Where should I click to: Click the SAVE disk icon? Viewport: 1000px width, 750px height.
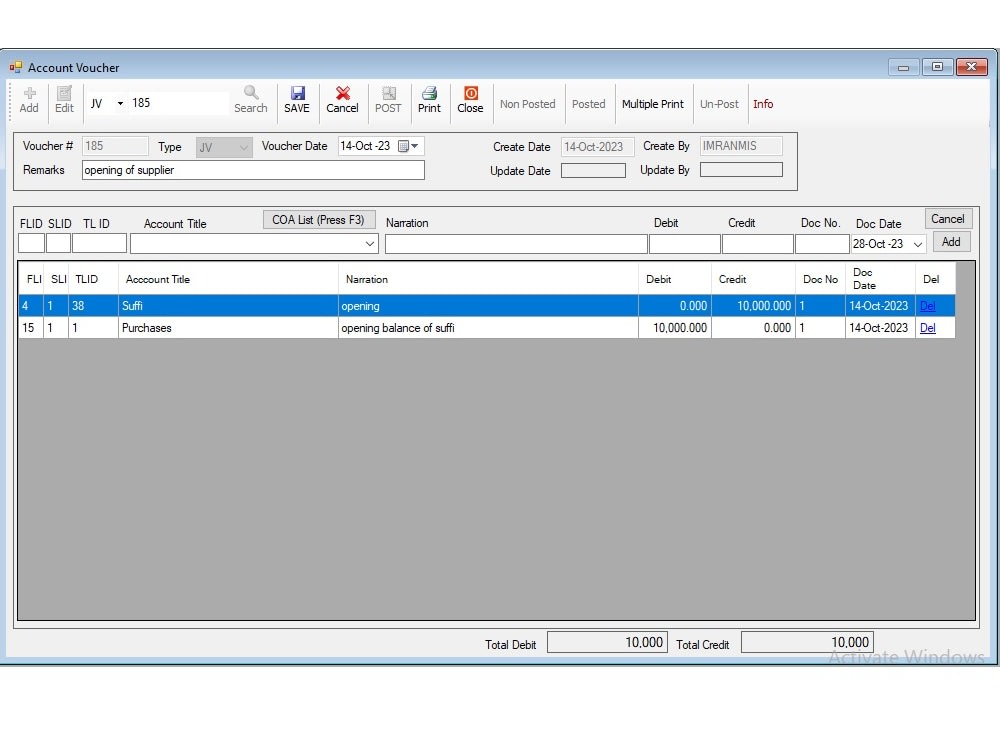coord(297,100)
